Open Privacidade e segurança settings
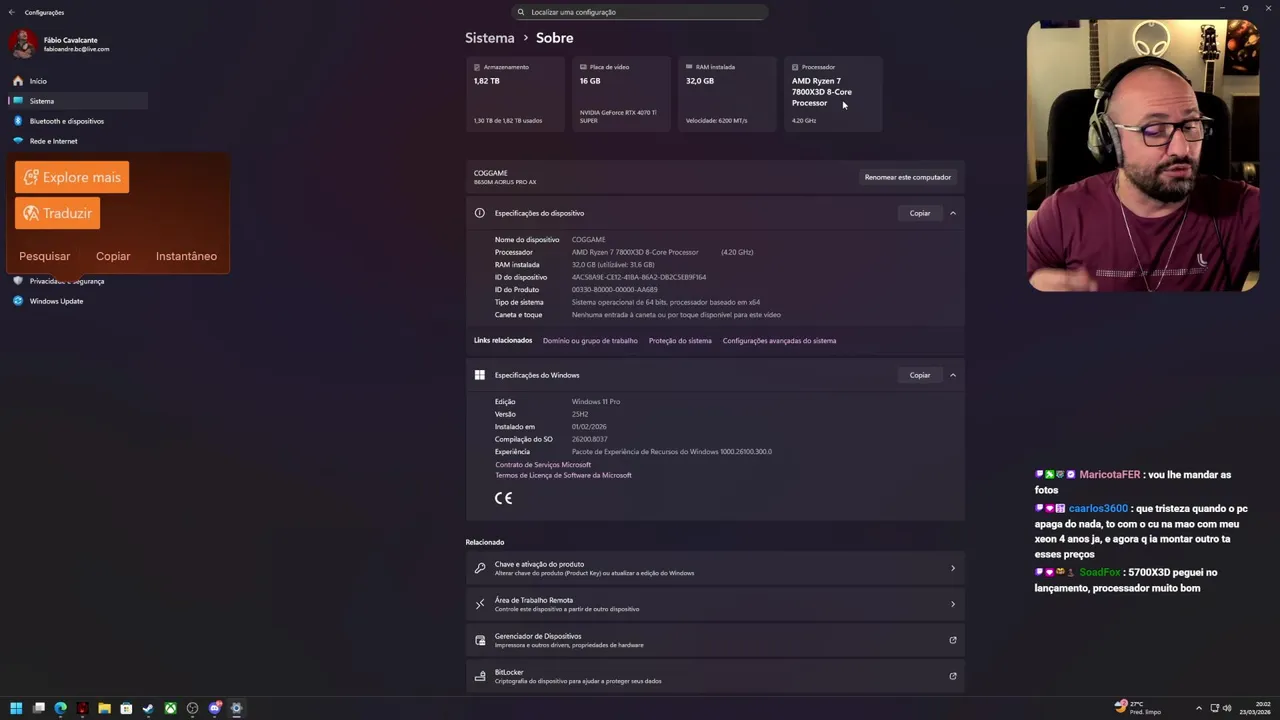The height and width of the screenshot is (720, 1280). tap(66, 281)
